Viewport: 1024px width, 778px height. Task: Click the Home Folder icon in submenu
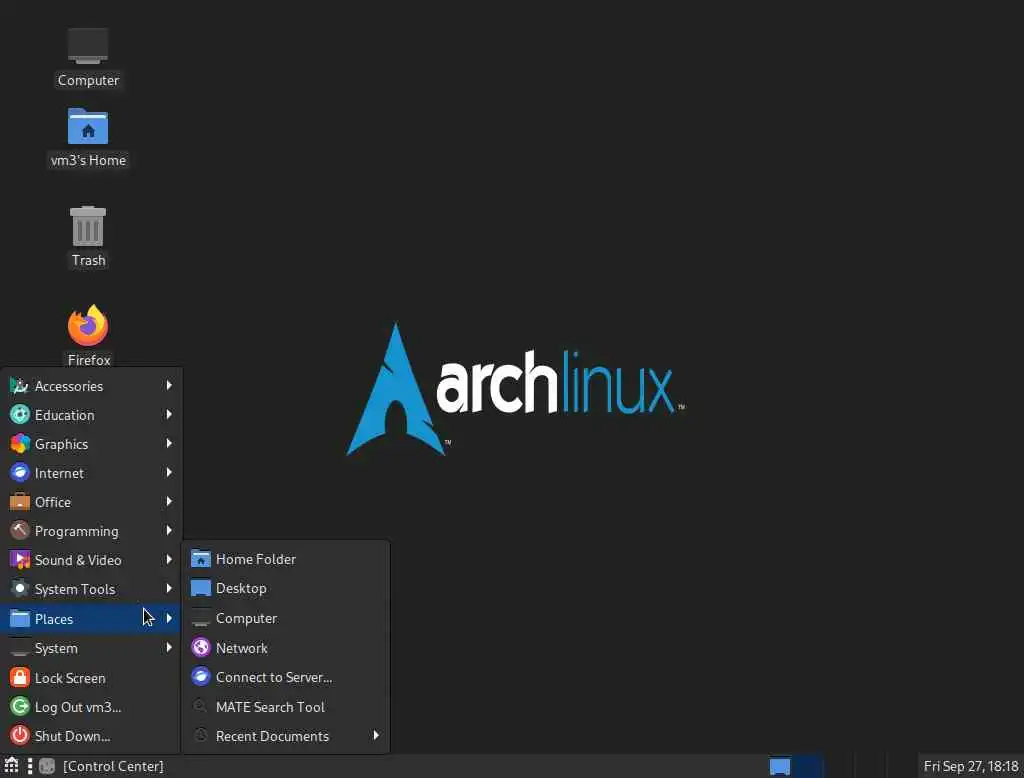coord(200,559)
